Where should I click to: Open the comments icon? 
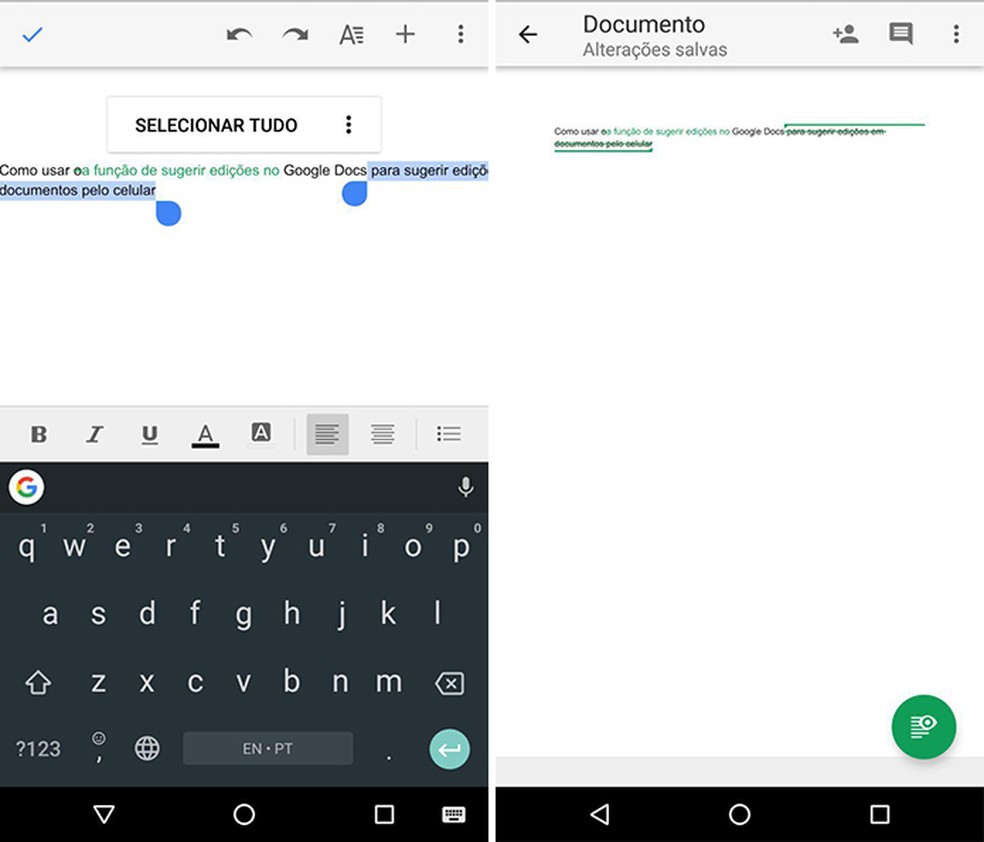point(899,33)
